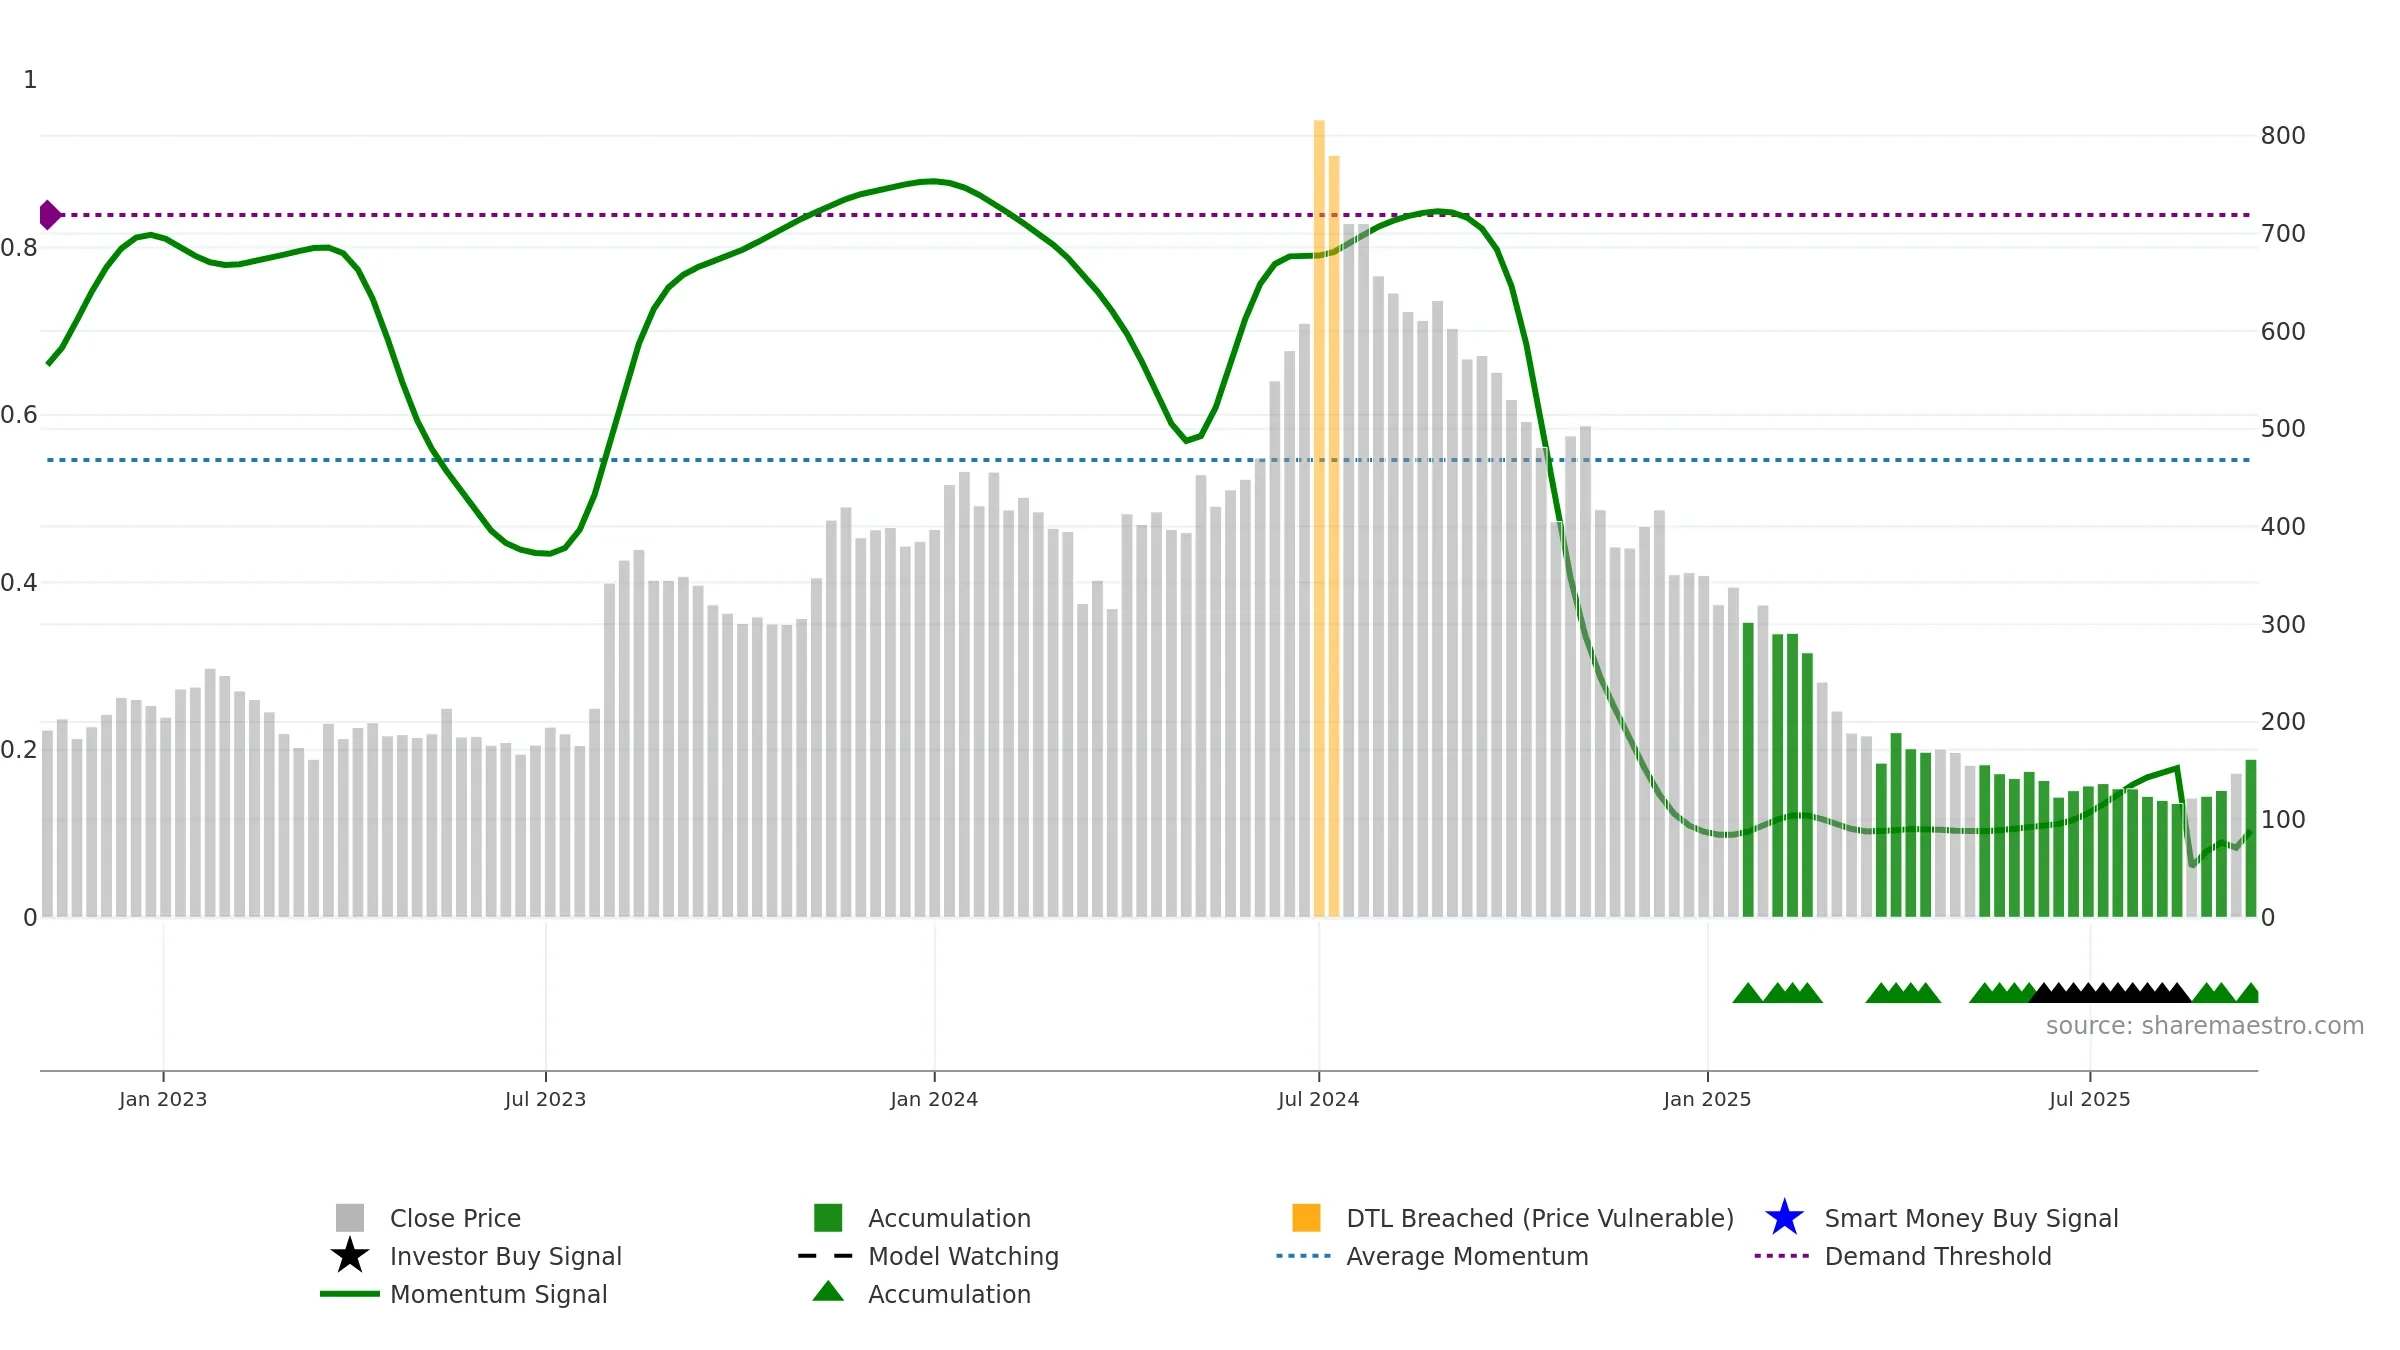Toggle the Momentum Signal legend entry
This screenshot has height=1350, width=2400.
(464, 1294)
